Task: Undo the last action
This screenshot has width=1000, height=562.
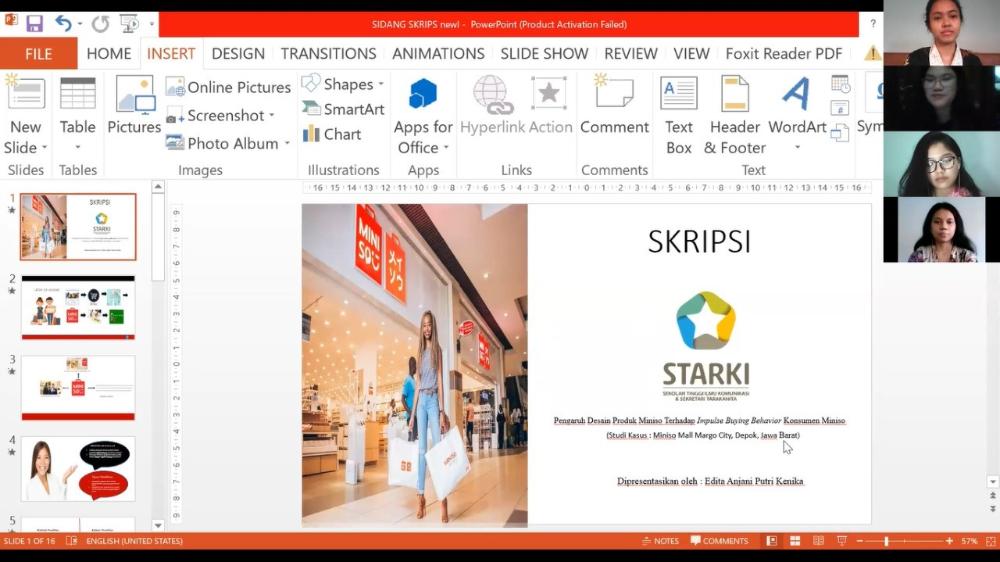Action: (63, 24)
